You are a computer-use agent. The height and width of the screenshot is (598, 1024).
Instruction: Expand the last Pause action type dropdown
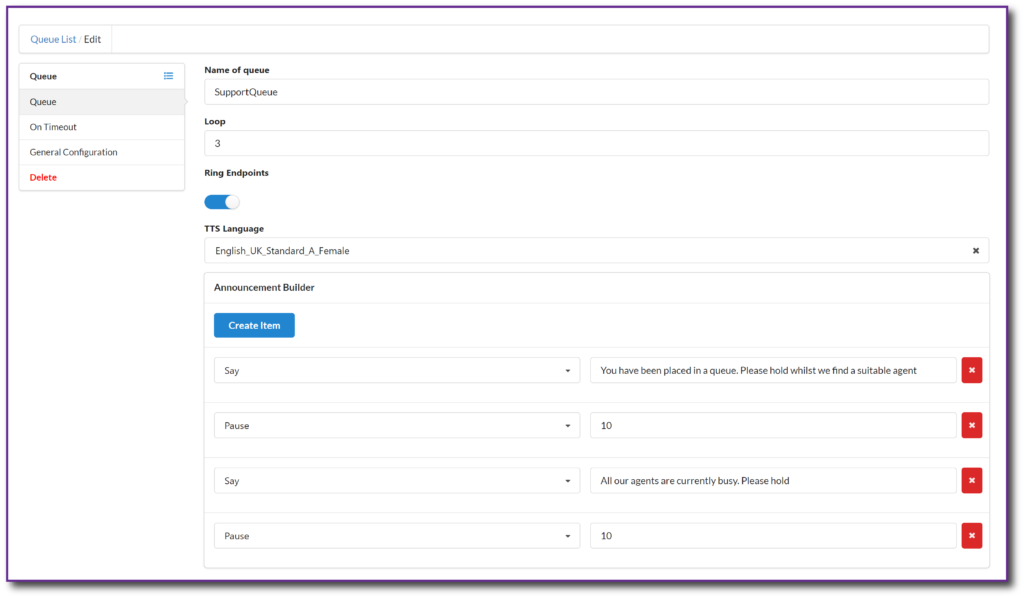[397, 536]
